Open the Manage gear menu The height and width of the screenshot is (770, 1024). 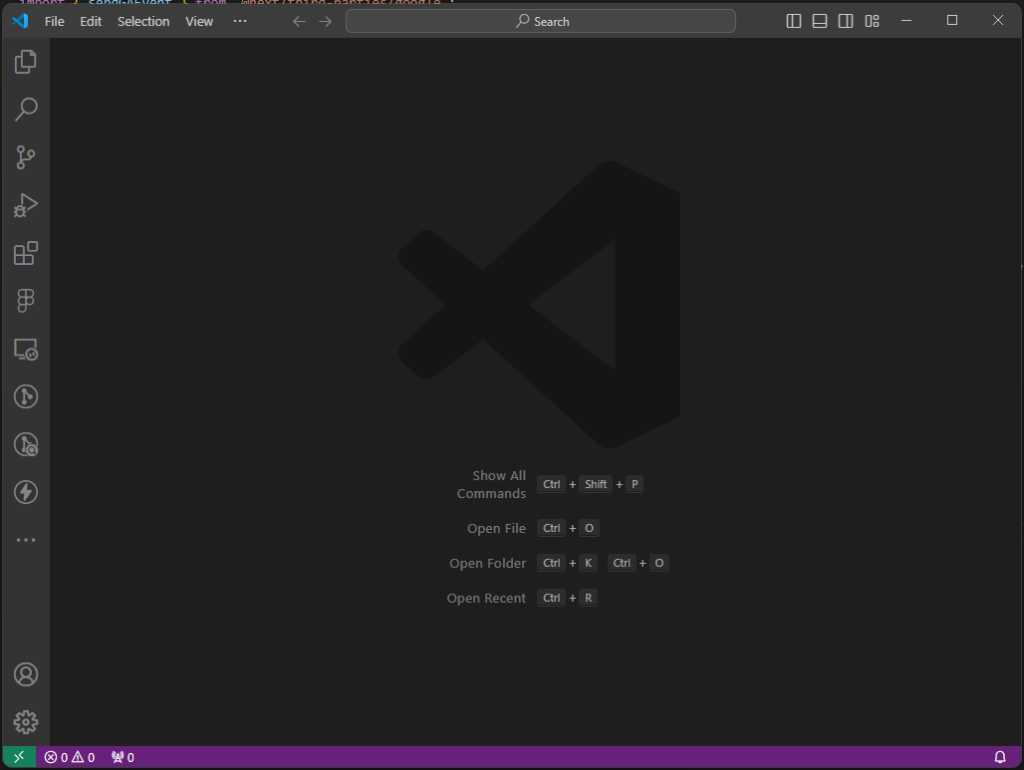[25, 722]
